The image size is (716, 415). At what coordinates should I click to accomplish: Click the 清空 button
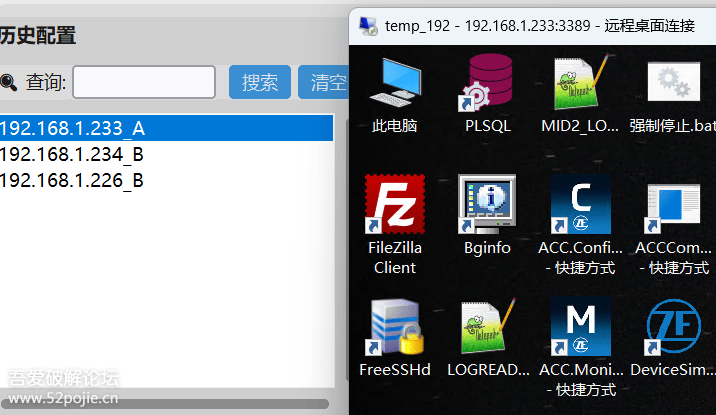click(323, 82)
